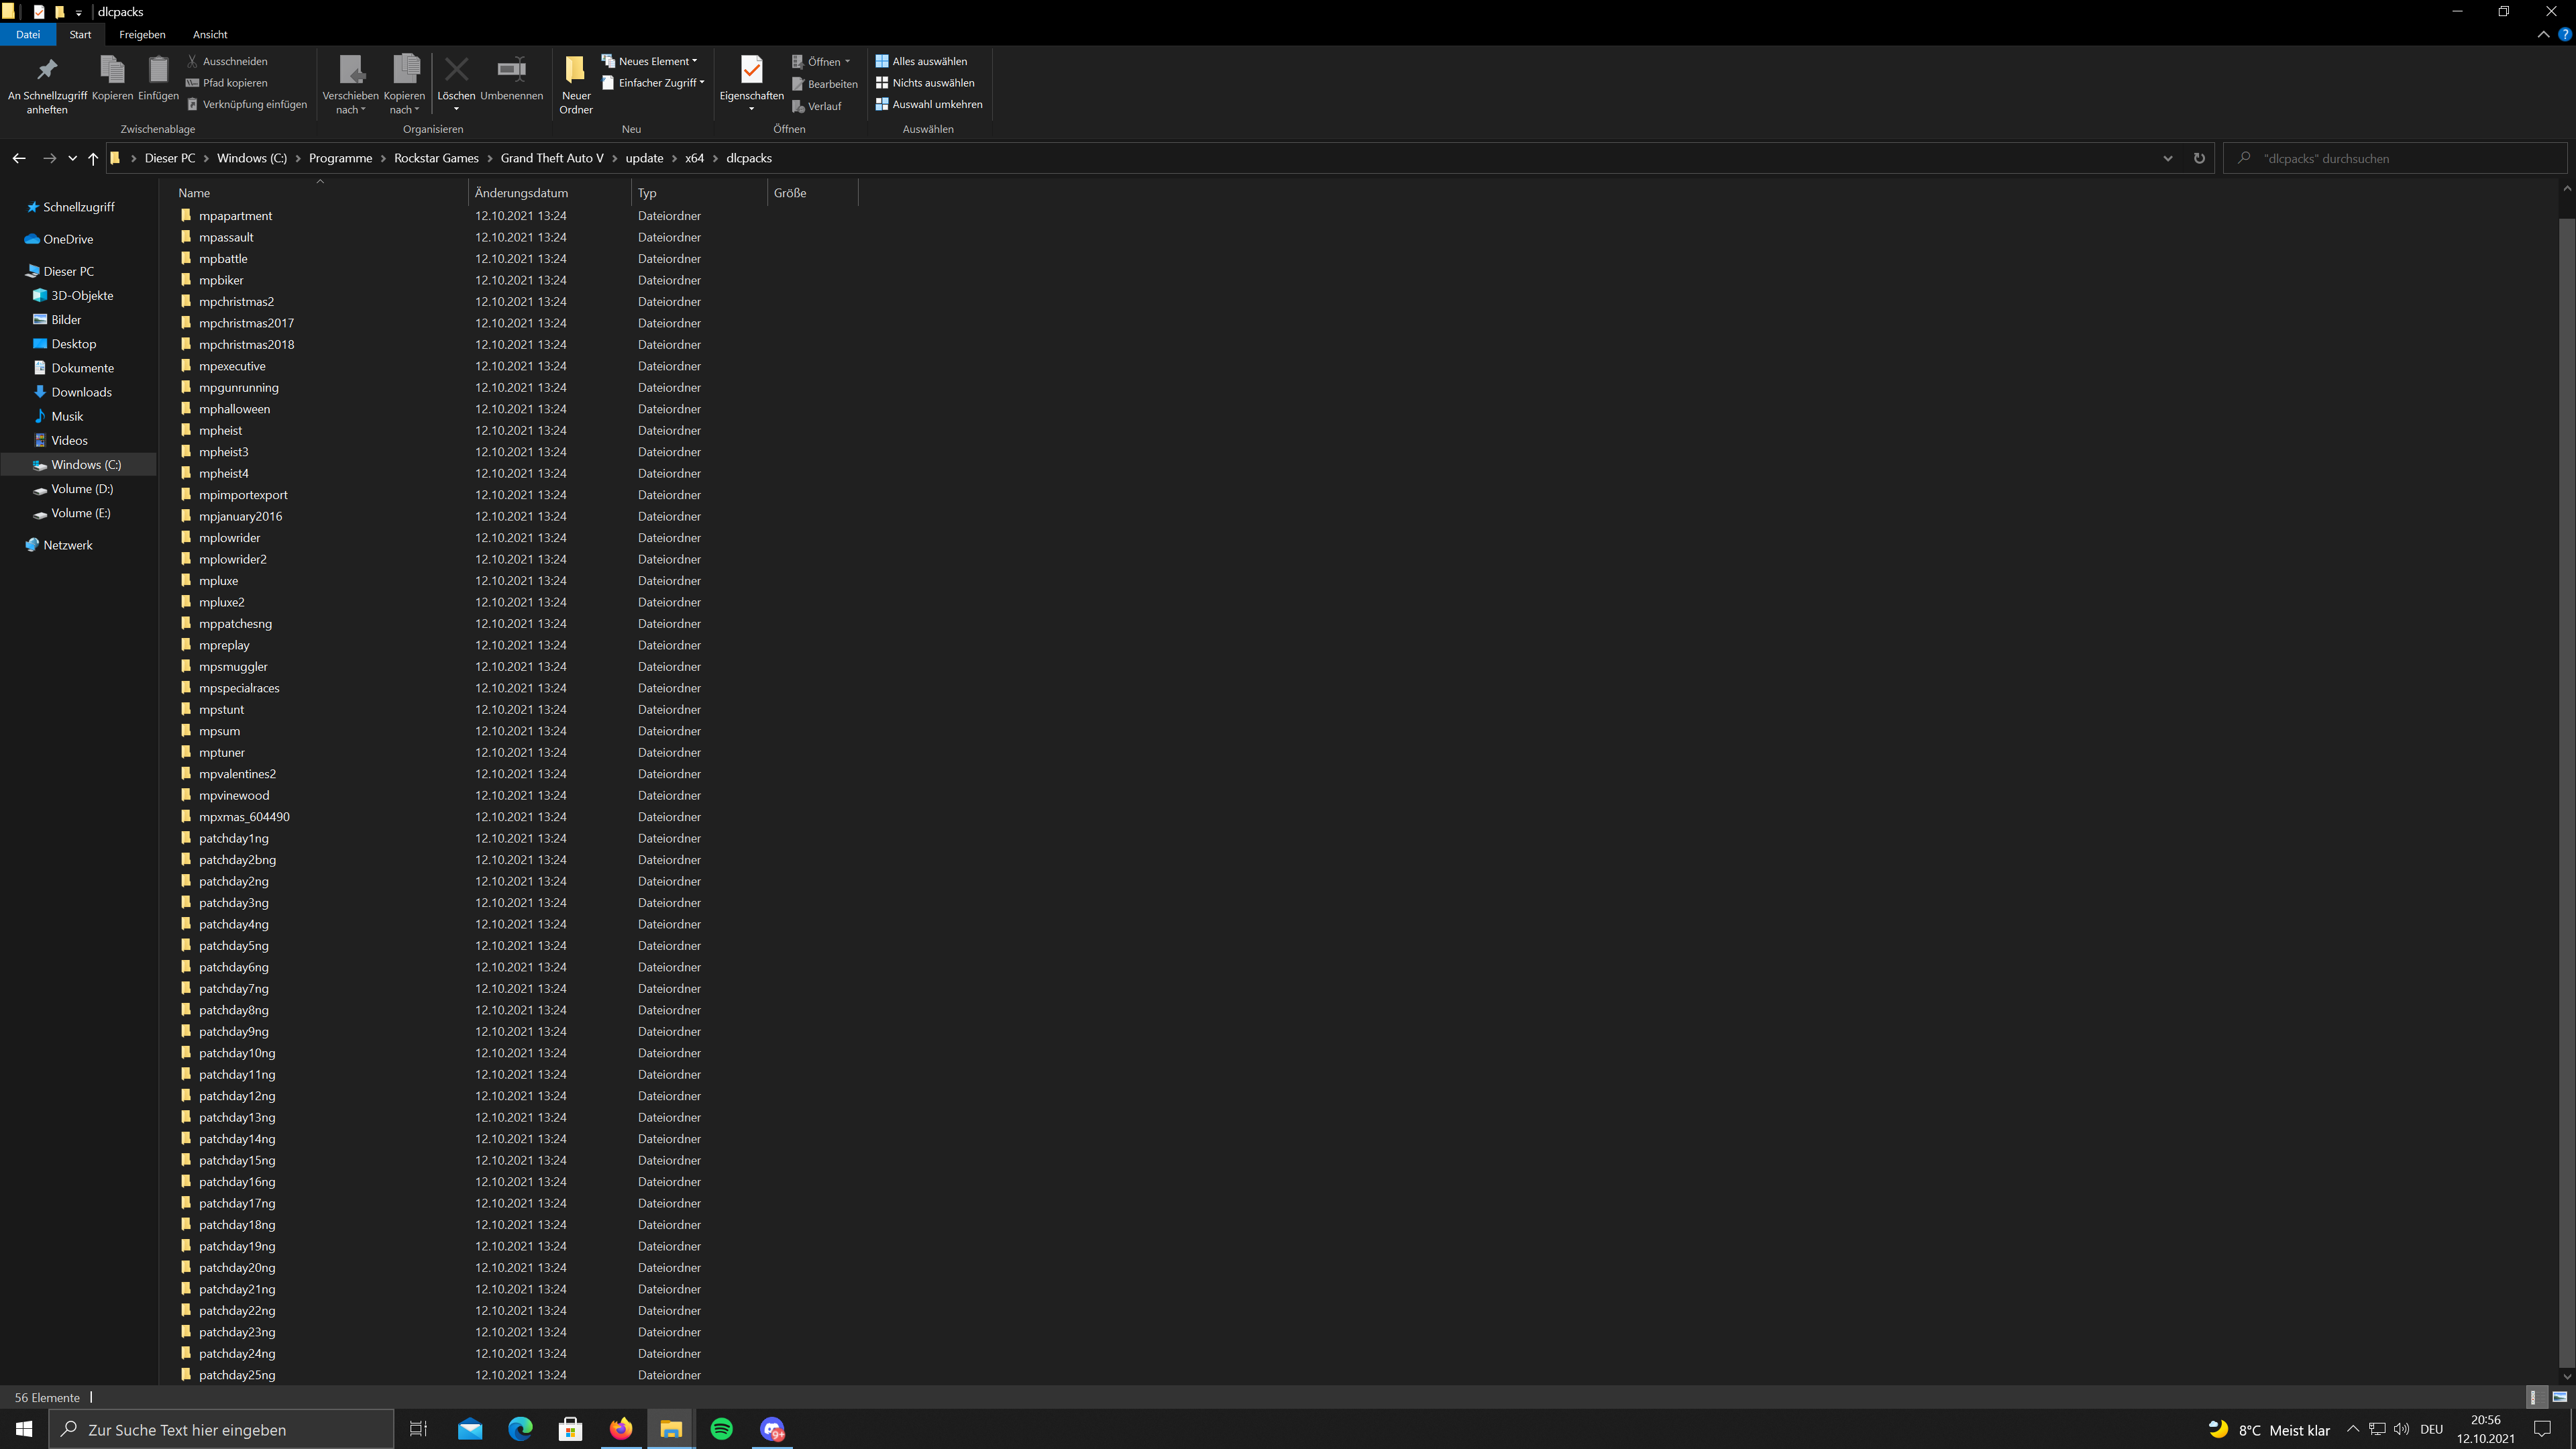Launch Firefox from the taskbar

[x=620, y=1429]
